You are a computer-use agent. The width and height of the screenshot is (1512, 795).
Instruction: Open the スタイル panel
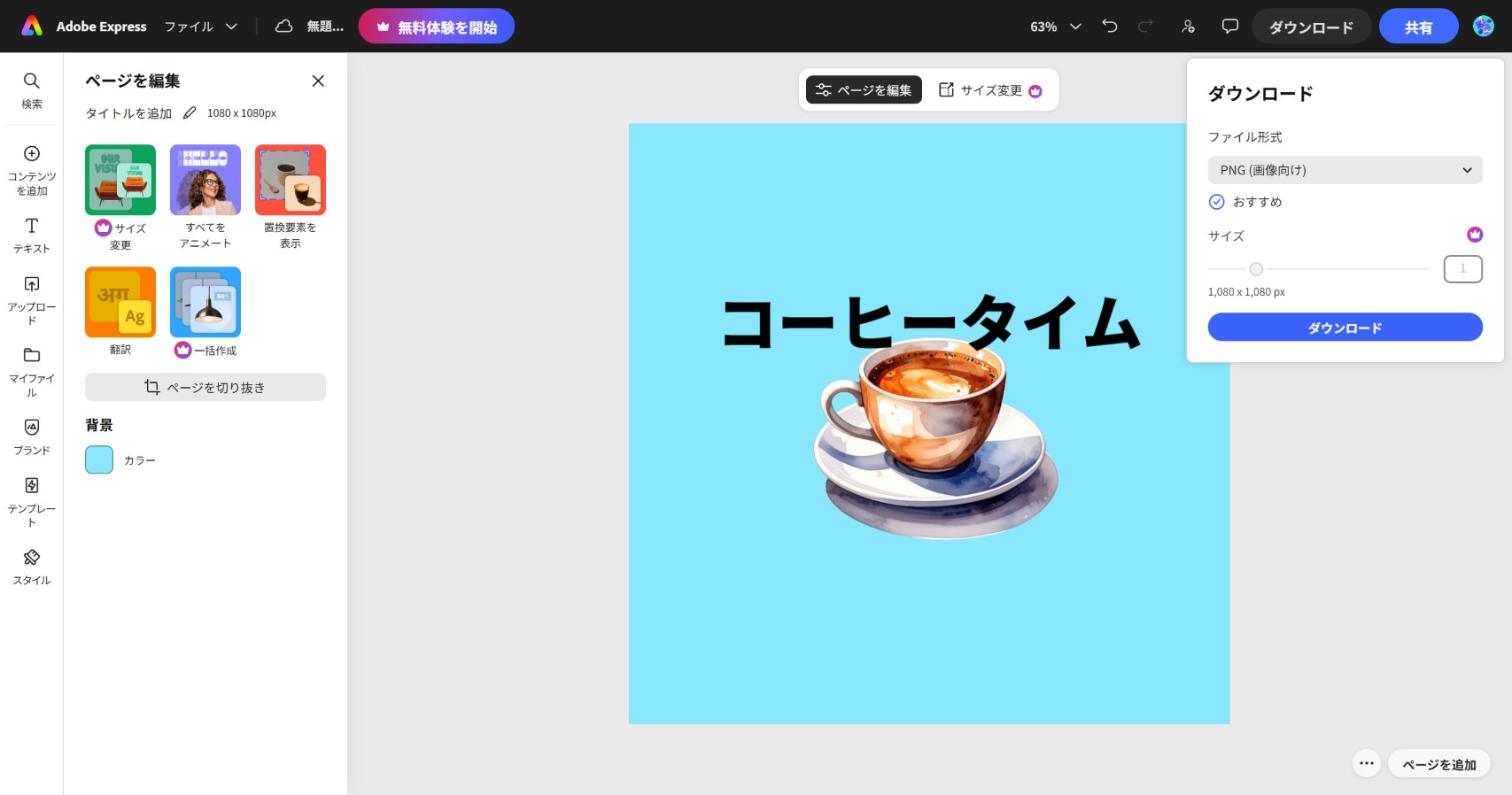point(31,567)
